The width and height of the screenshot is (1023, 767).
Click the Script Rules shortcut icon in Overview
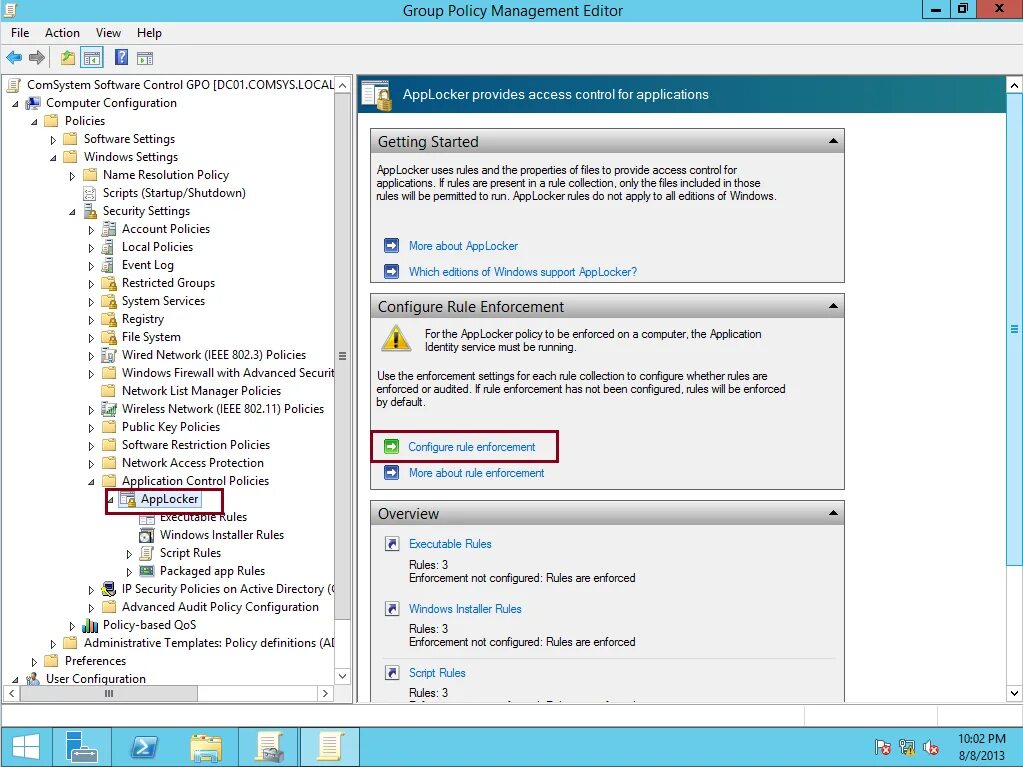click(x=391, y=673)
